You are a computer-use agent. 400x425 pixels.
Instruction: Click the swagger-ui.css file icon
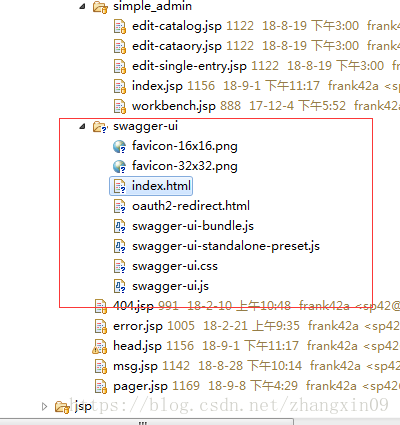tap(120, 266)
